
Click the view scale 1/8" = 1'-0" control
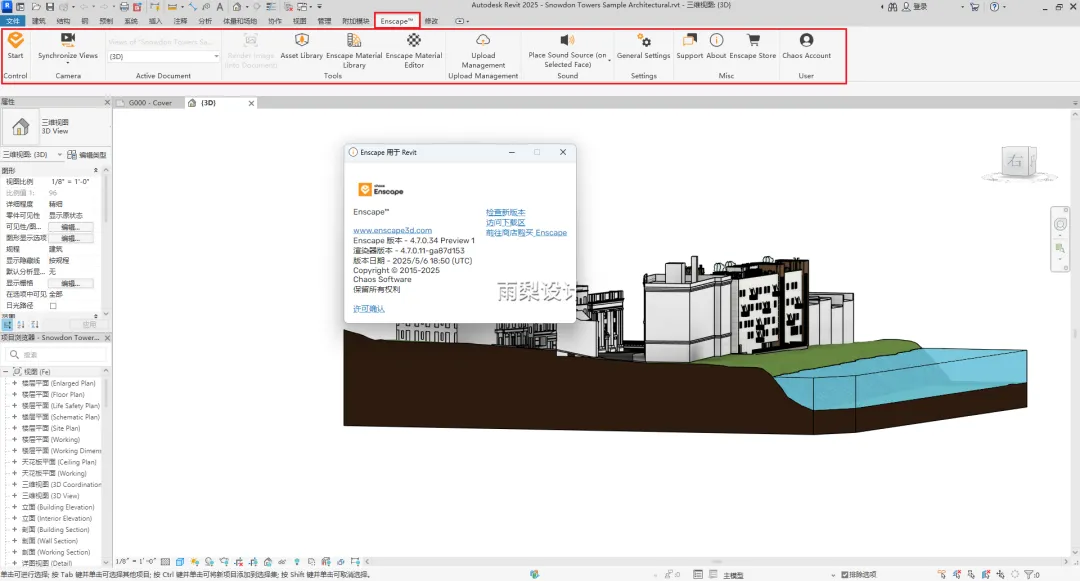[x=136, y=562]
